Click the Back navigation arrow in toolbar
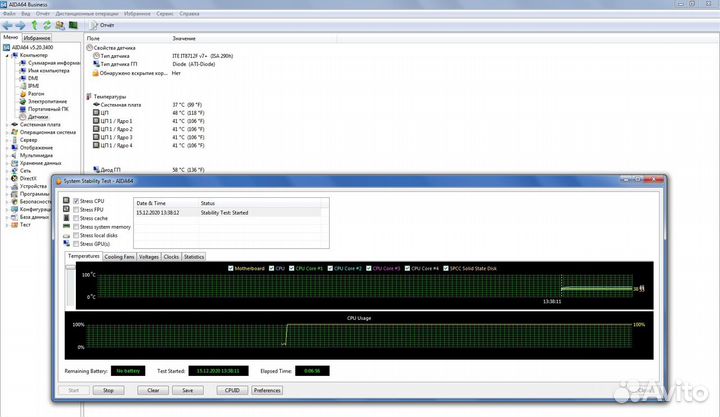This screenshot has width=720, height=417. [x=8, y=26]
